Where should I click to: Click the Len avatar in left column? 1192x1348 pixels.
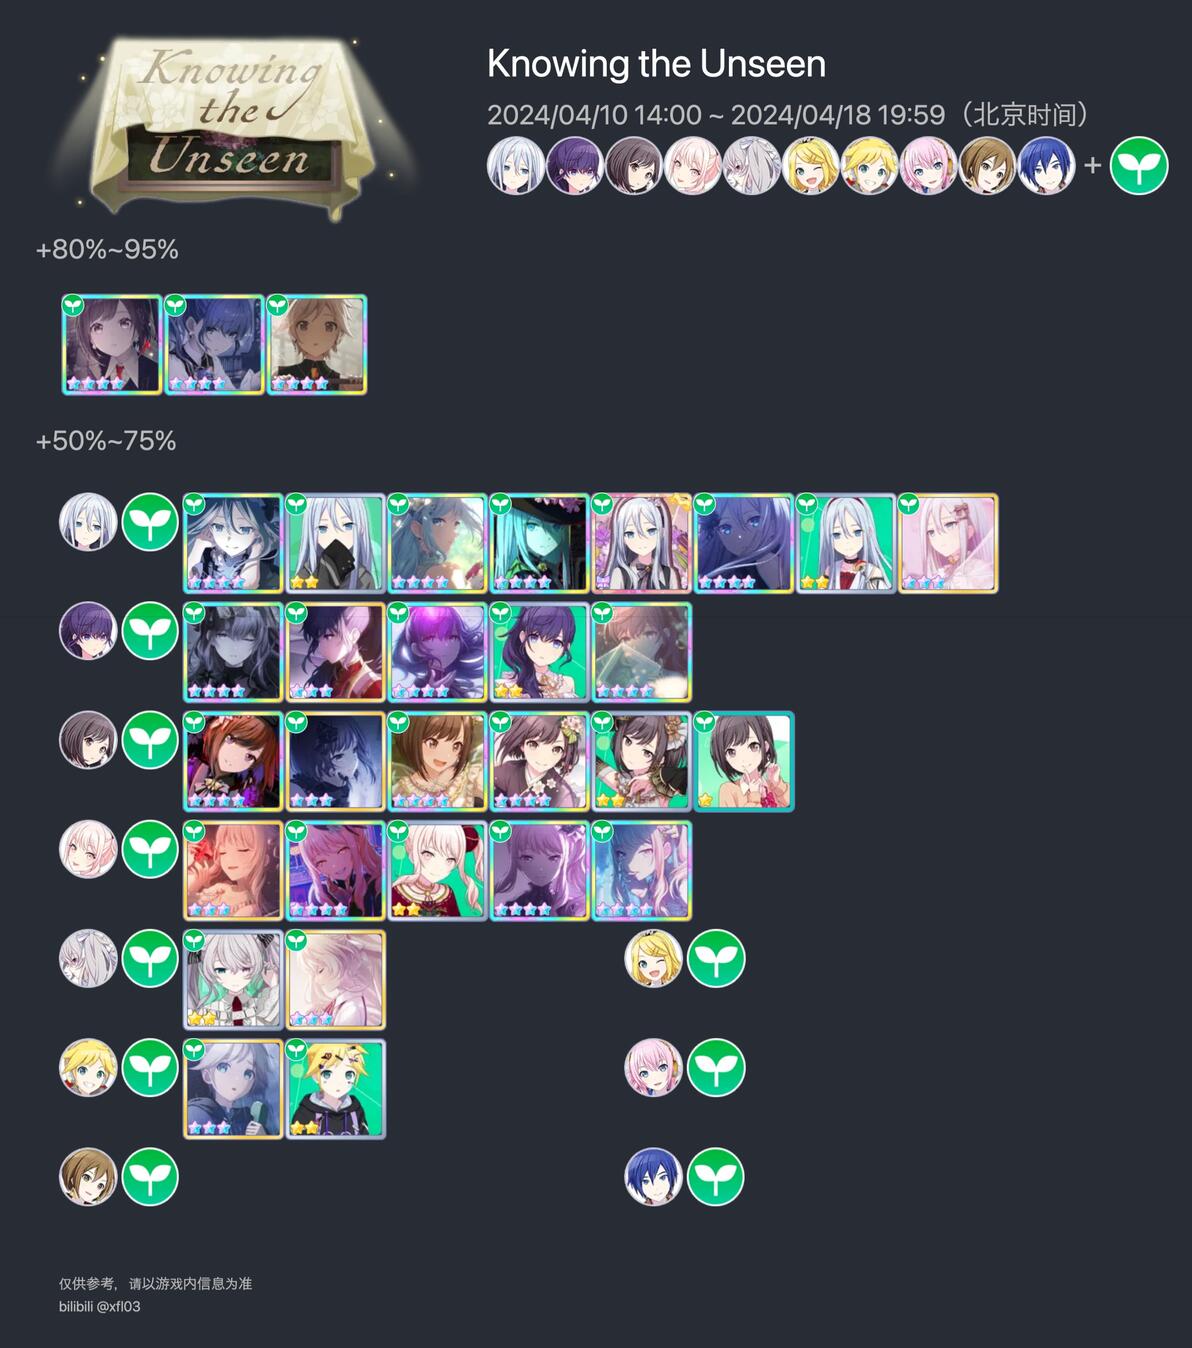88,1067
